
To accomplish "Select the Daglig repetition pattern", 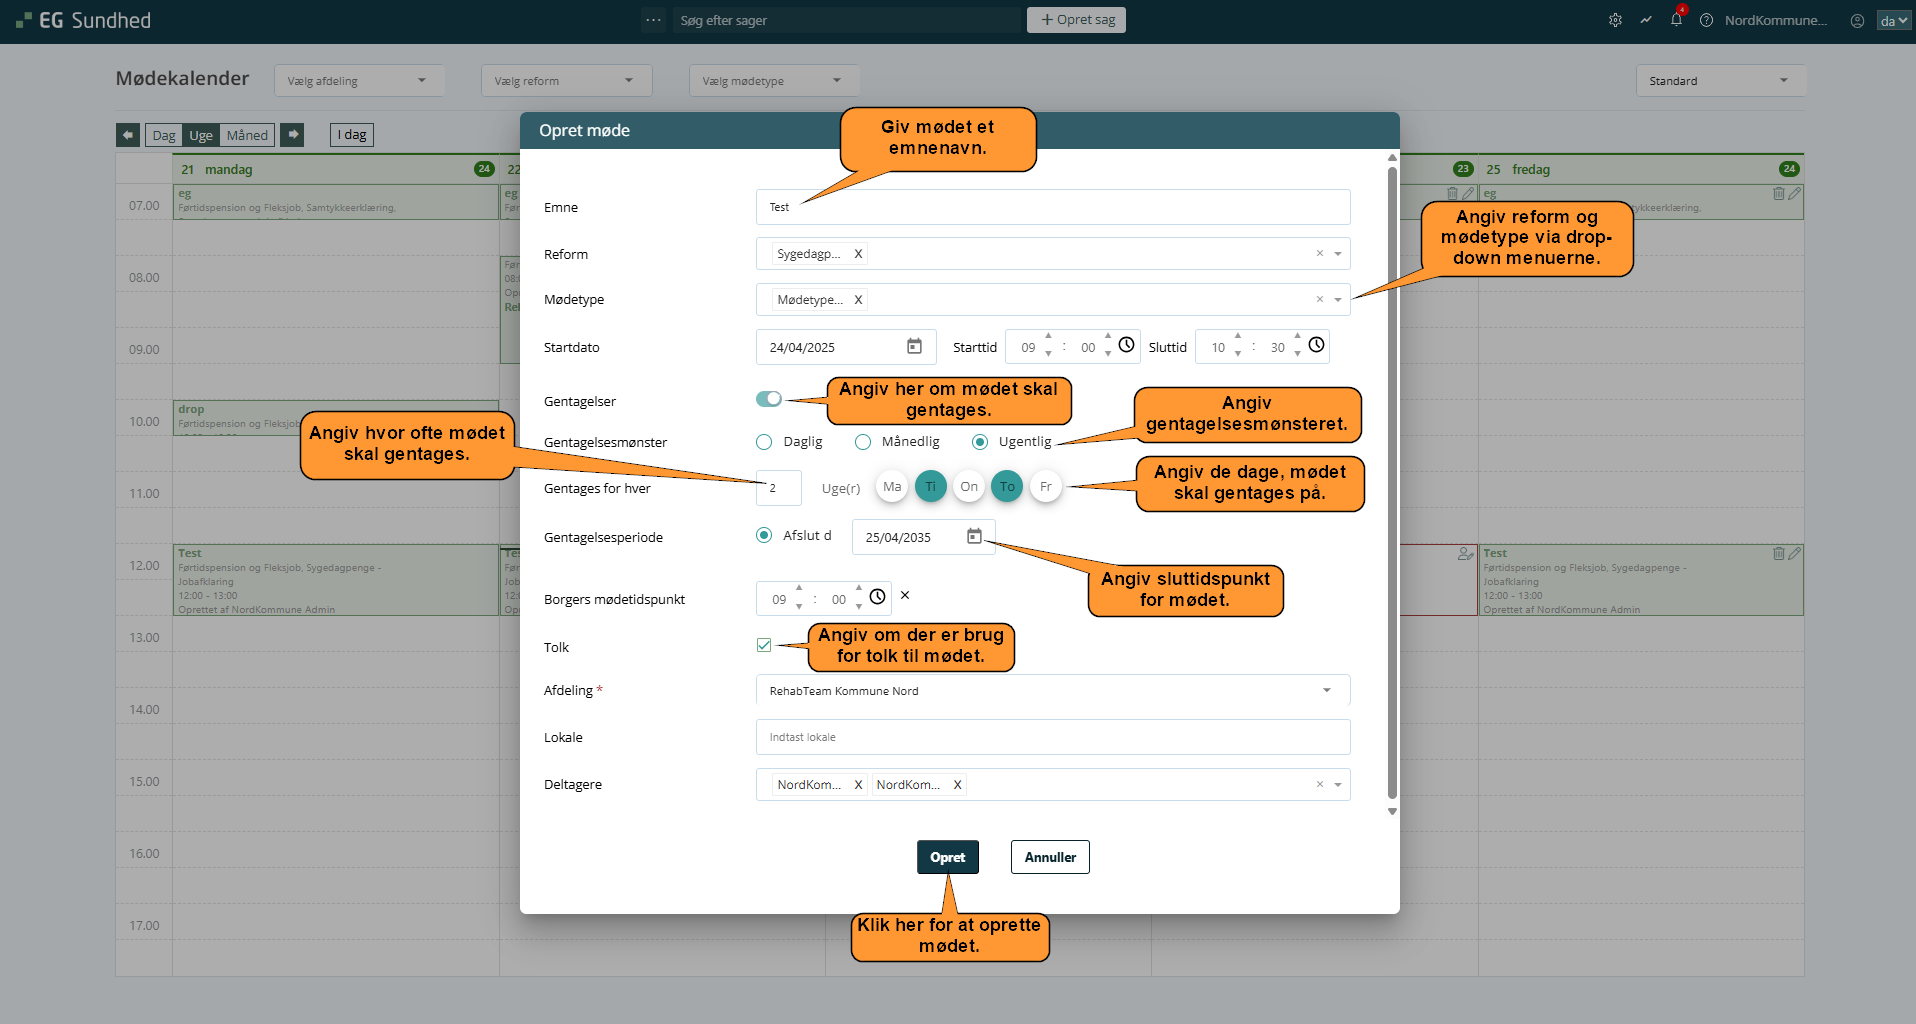I will click(765, 442).
